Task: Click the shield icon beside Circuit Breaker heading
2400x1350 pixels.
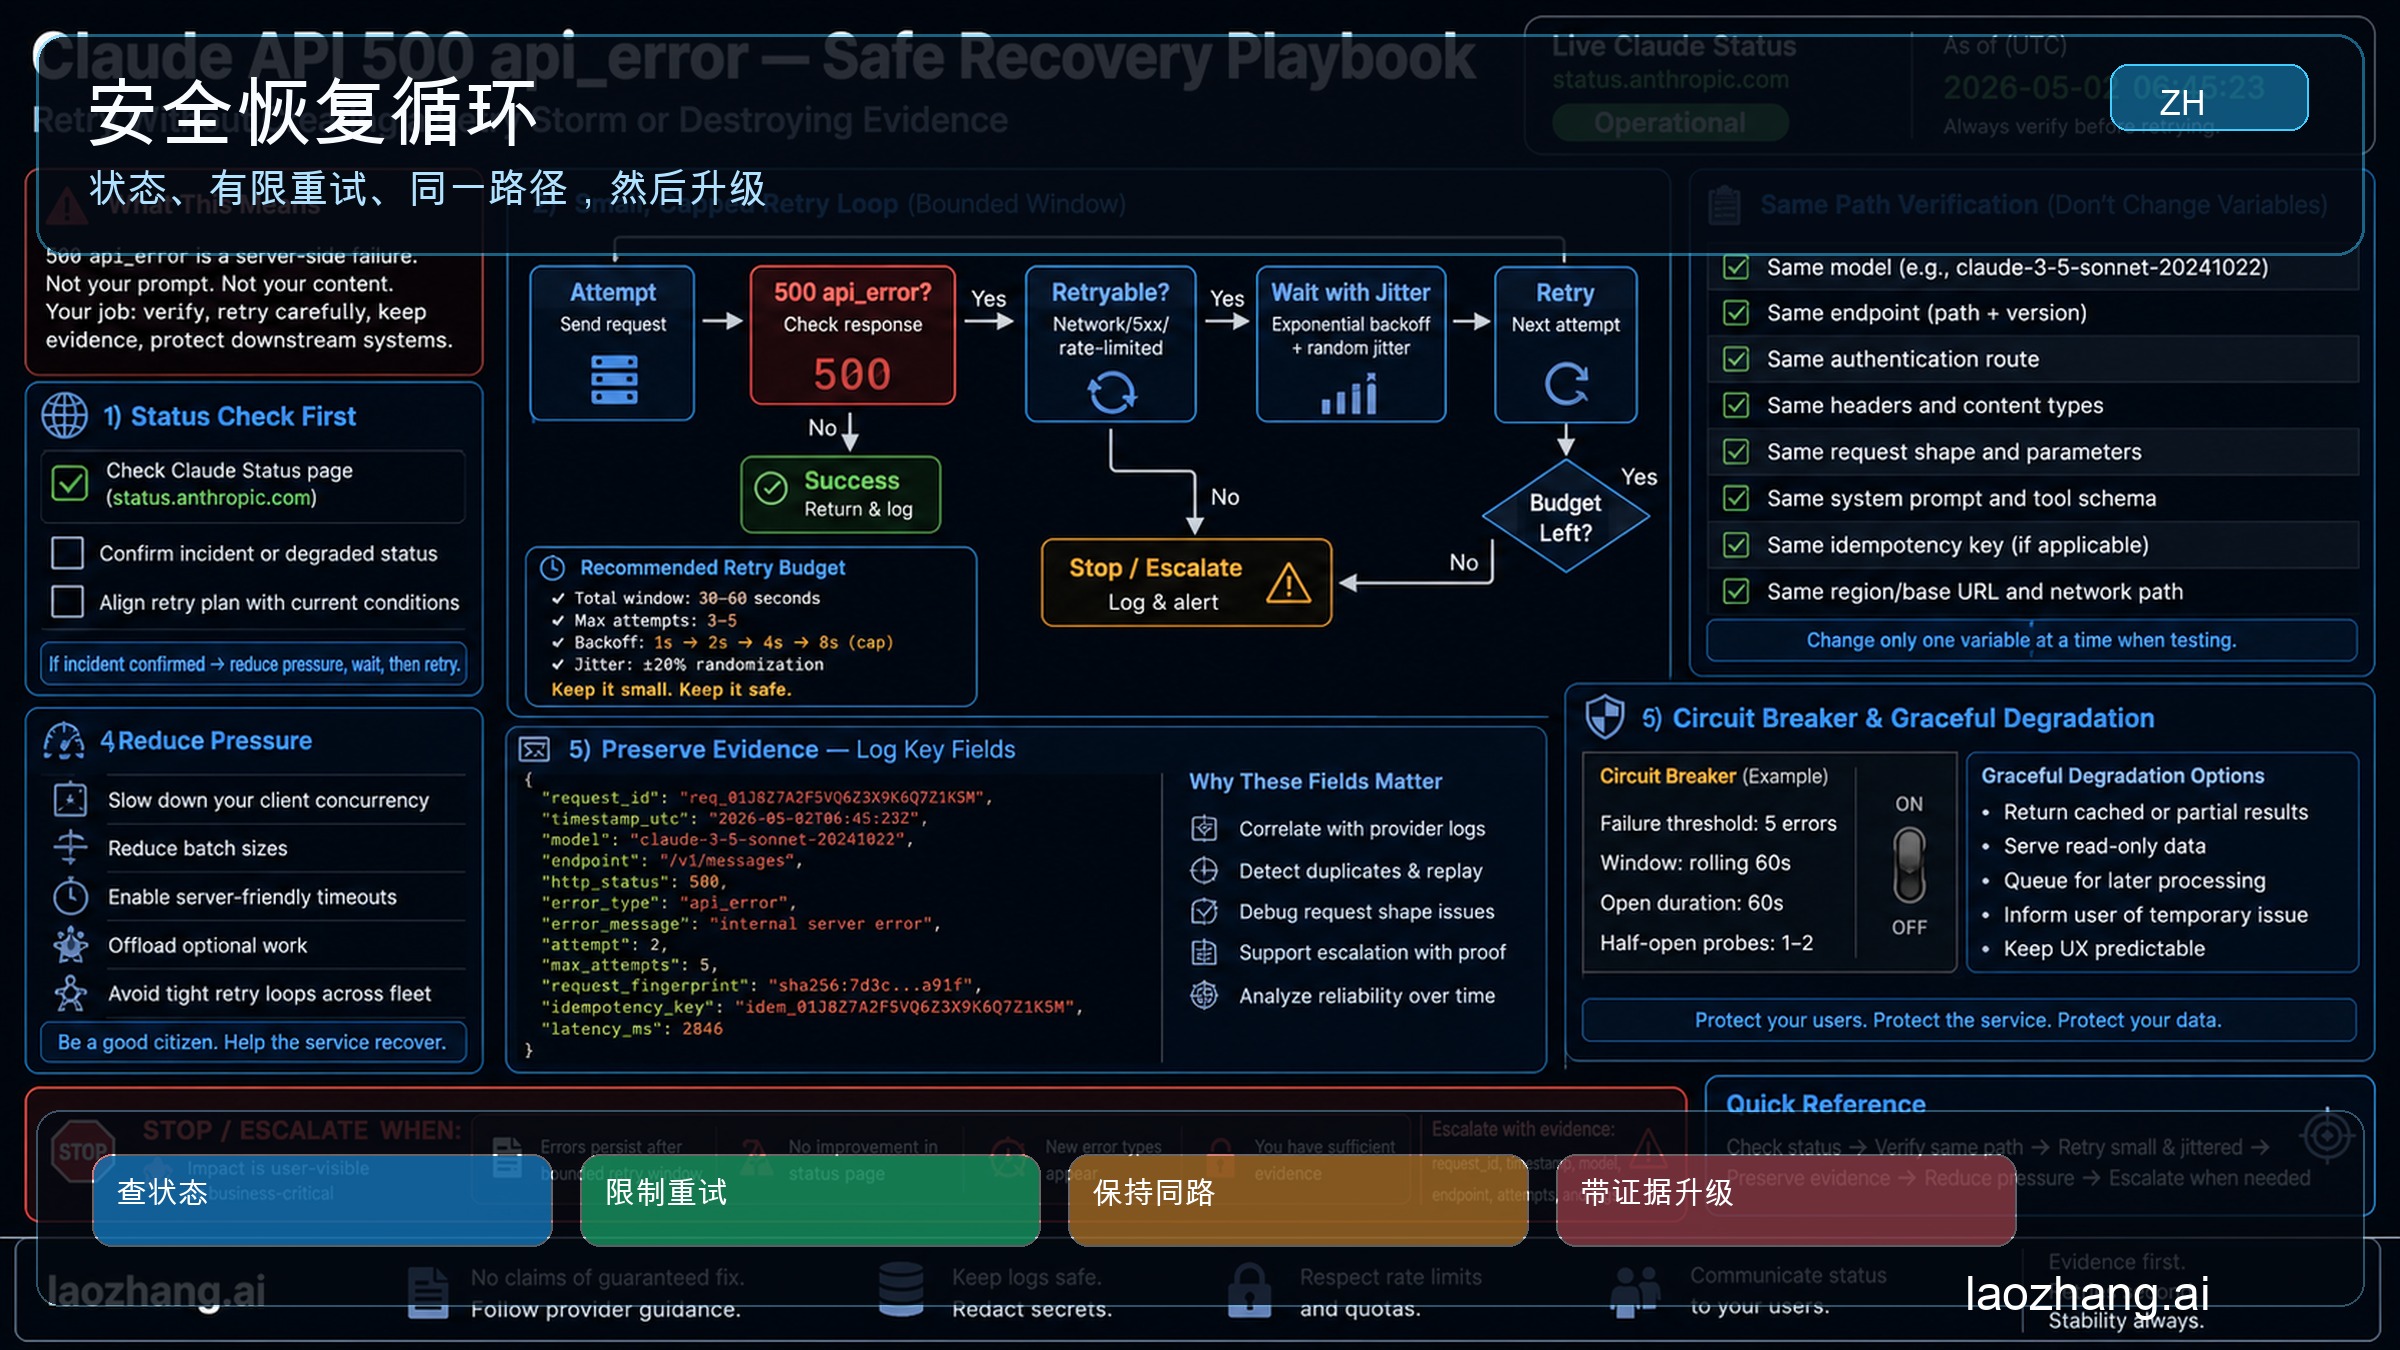Action: (x=1605, y=717)
